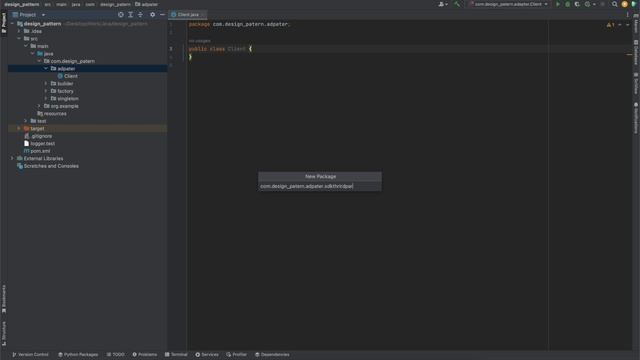Viewport: 640px width, 360px height.
Task: Click the Build project hammer icon
Action: click(x=457, y=4)
